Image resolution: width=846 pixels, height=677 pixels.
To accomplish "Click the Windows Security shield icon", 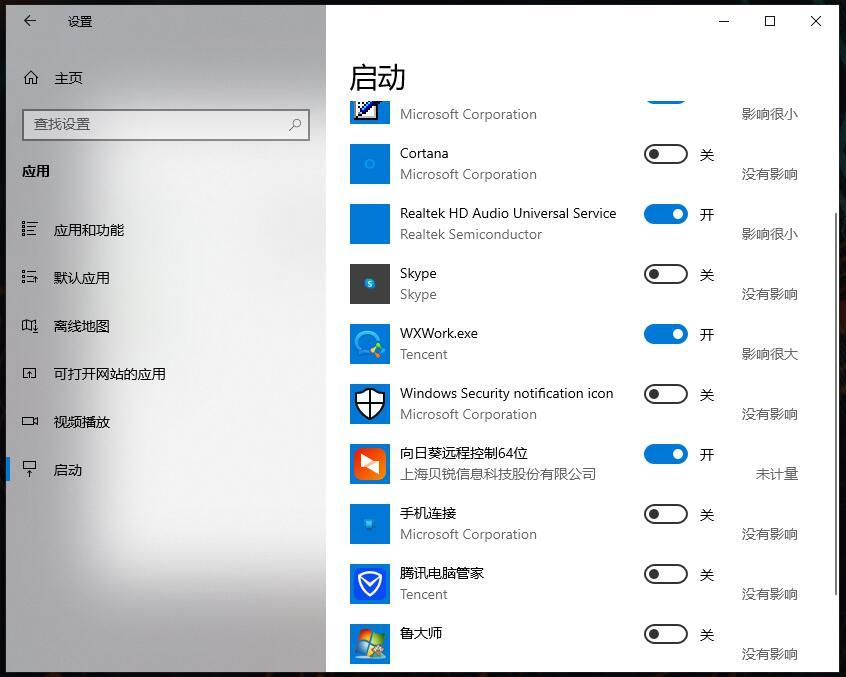I will pyautogui.click(x=369, y=404).
